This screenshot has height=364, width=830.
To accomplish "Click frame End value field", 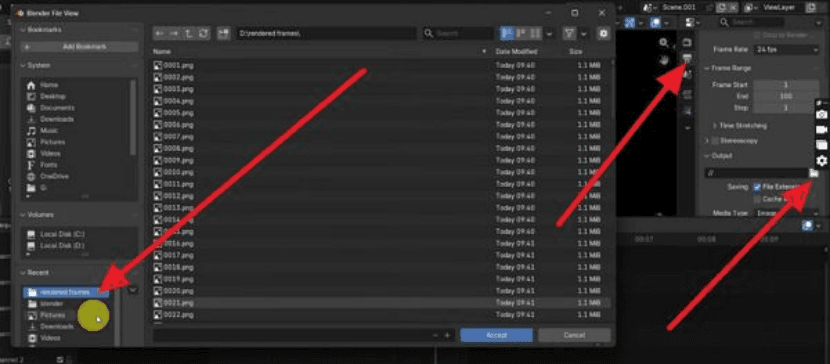I will click(x=787, y=96).
